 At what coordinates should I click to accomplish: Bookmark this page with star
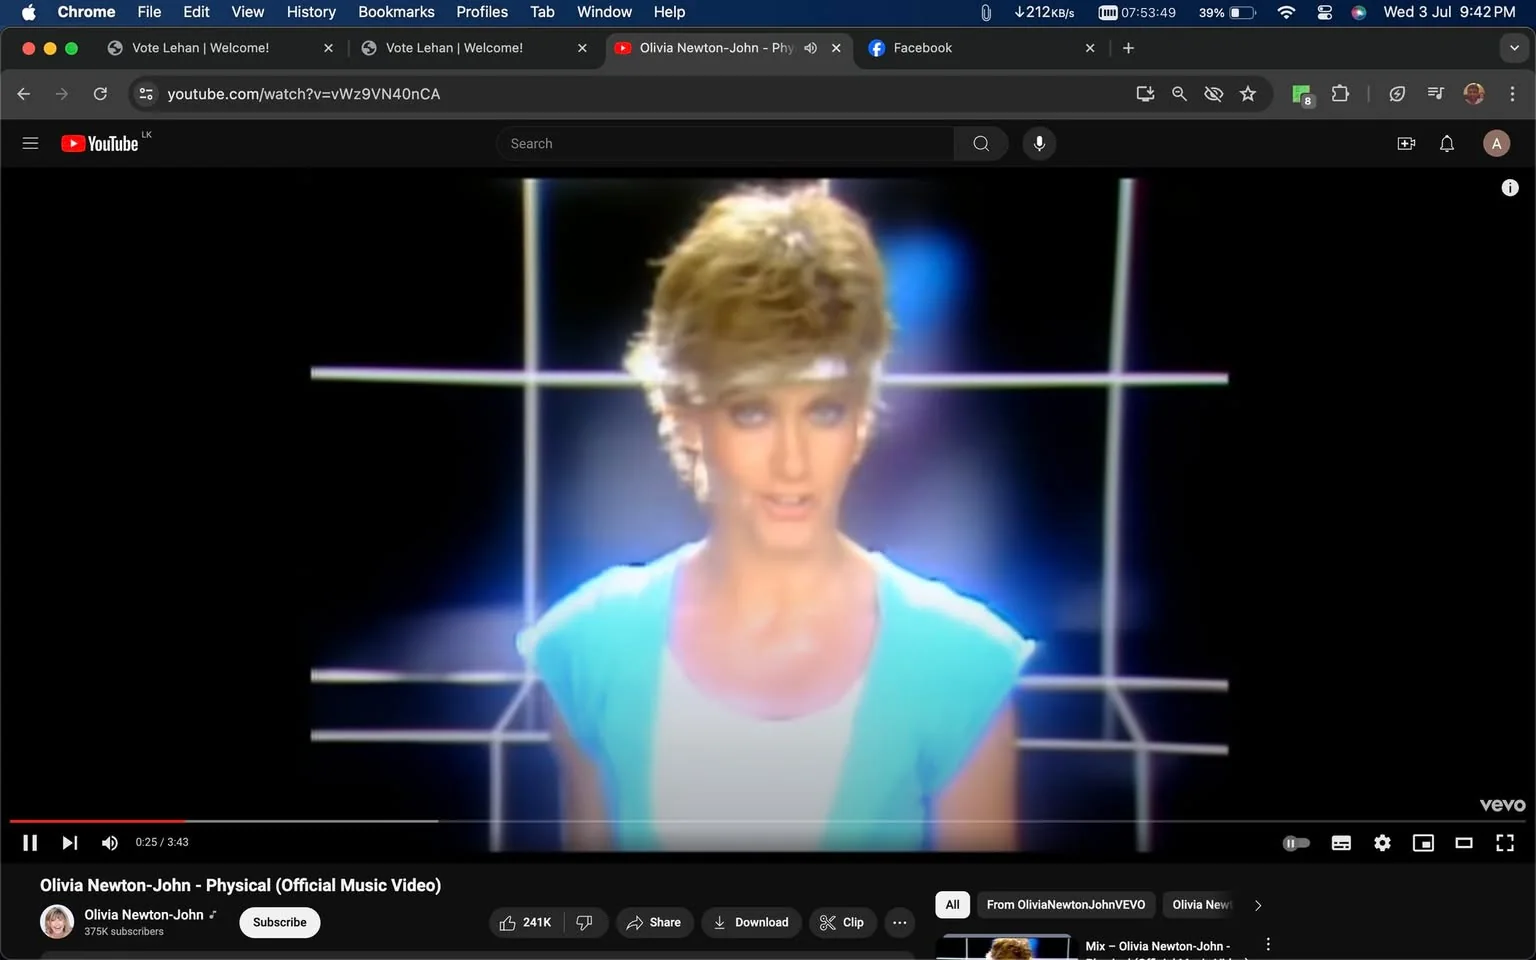(x=1248, y=93)
